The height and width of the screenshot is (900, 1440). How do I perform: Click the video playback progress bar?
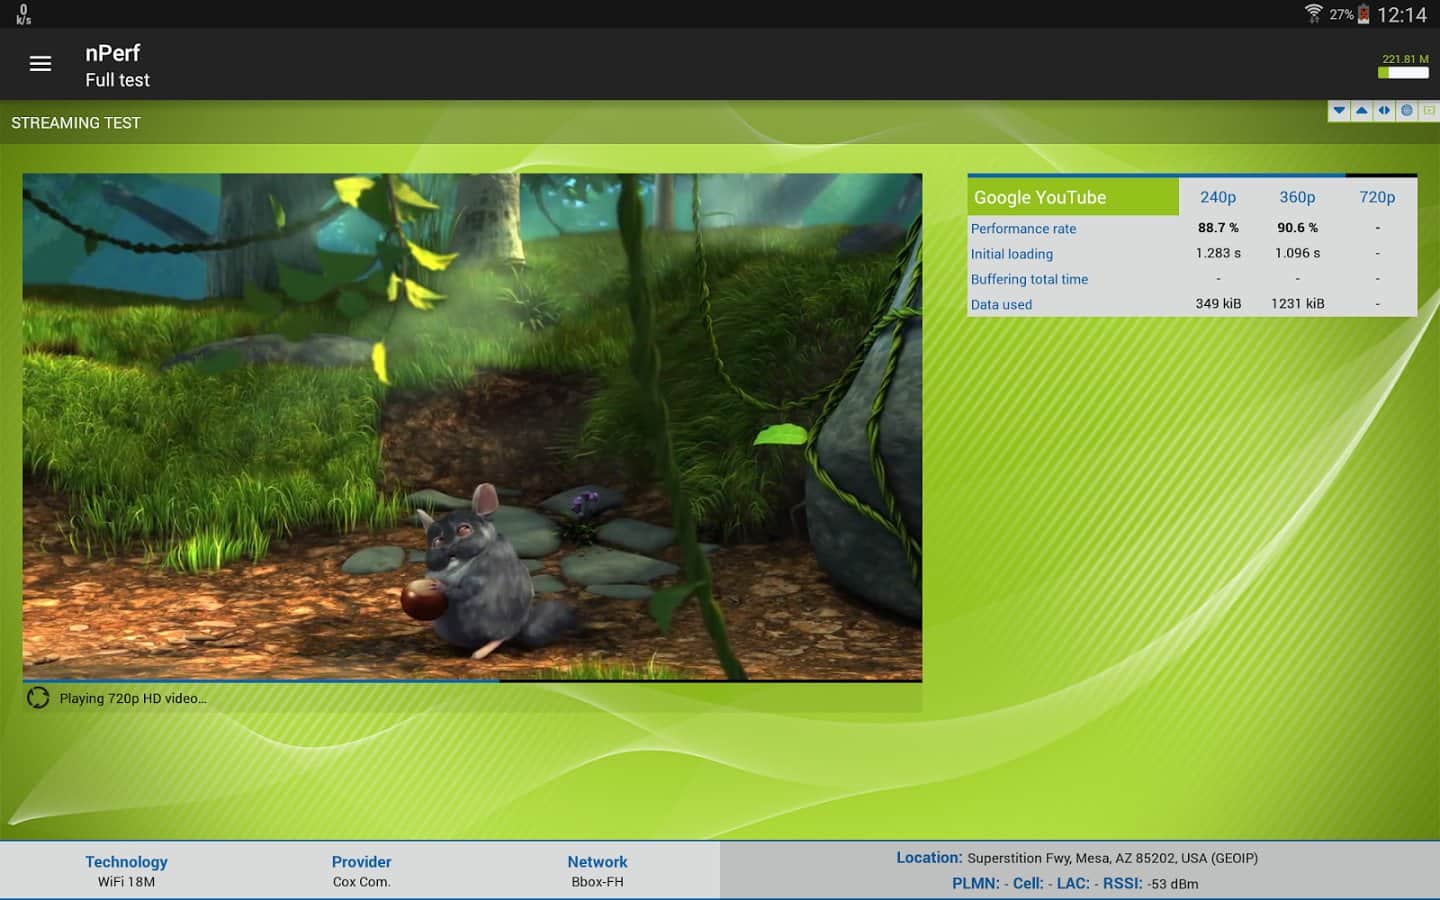pyautogui.click(x=472, y=680)
